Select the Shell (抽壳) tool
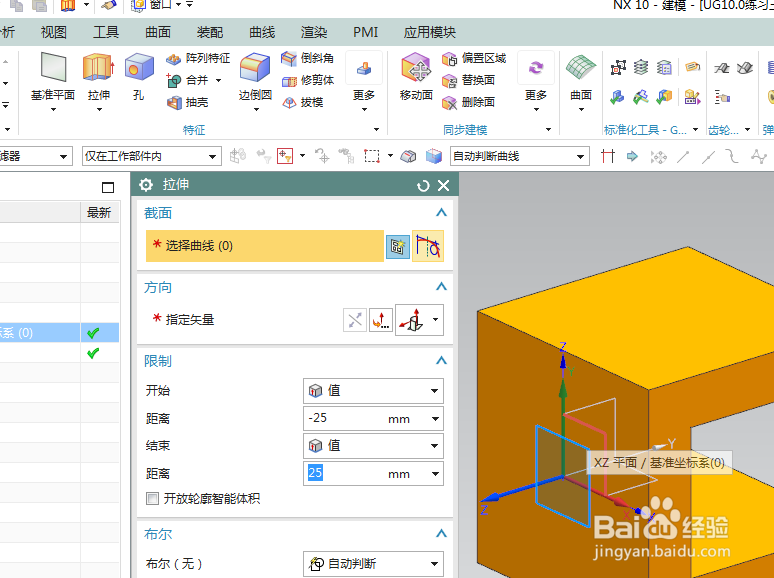Image resolution: width=774 pixels, height=578 pixels. [188, 102]
